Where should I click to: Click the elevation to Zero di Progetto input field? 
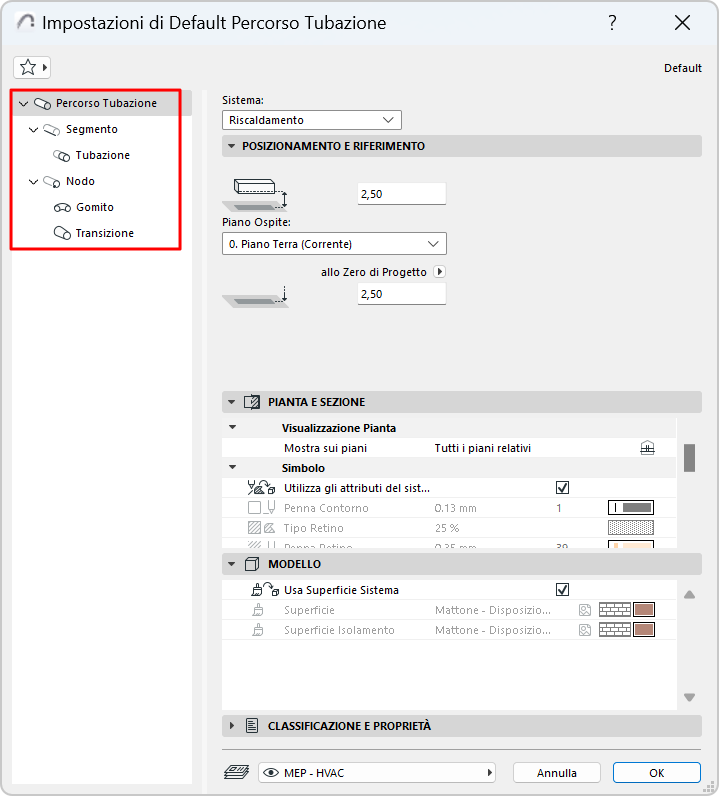point(402,294)
